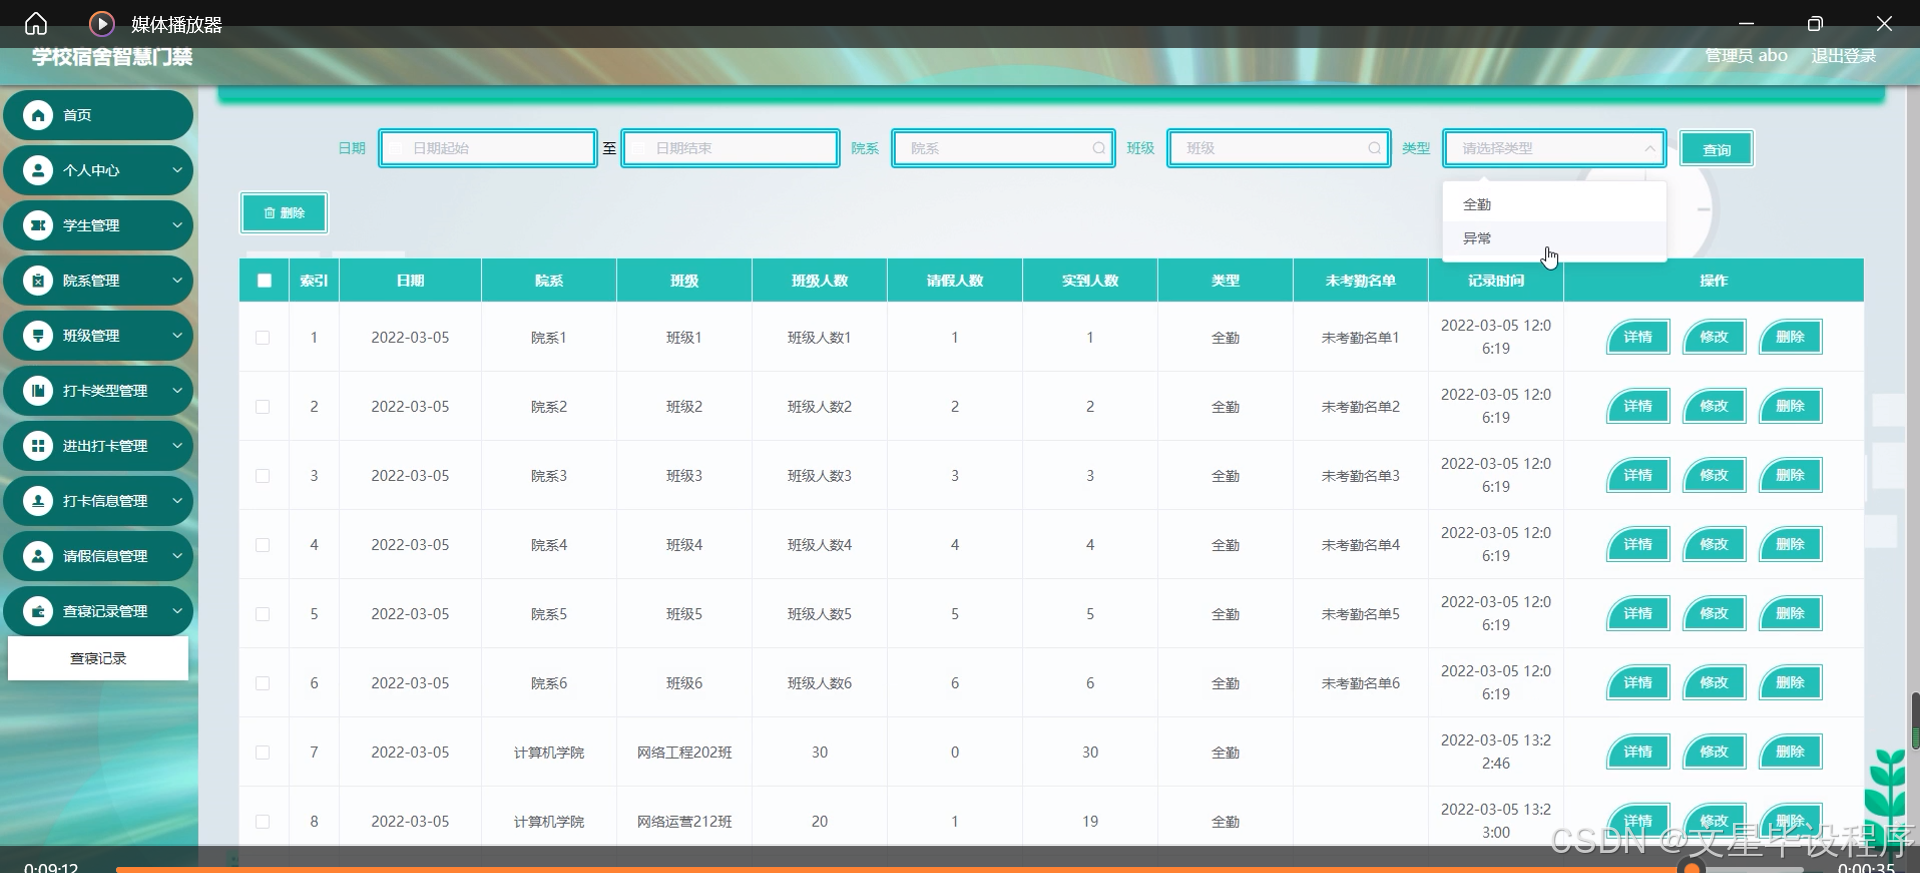Click 修改 for the 网络工程202班 row
The width and height of the screenshot is (1920, 873).
pyautogui.click(x=1714, y=751)
